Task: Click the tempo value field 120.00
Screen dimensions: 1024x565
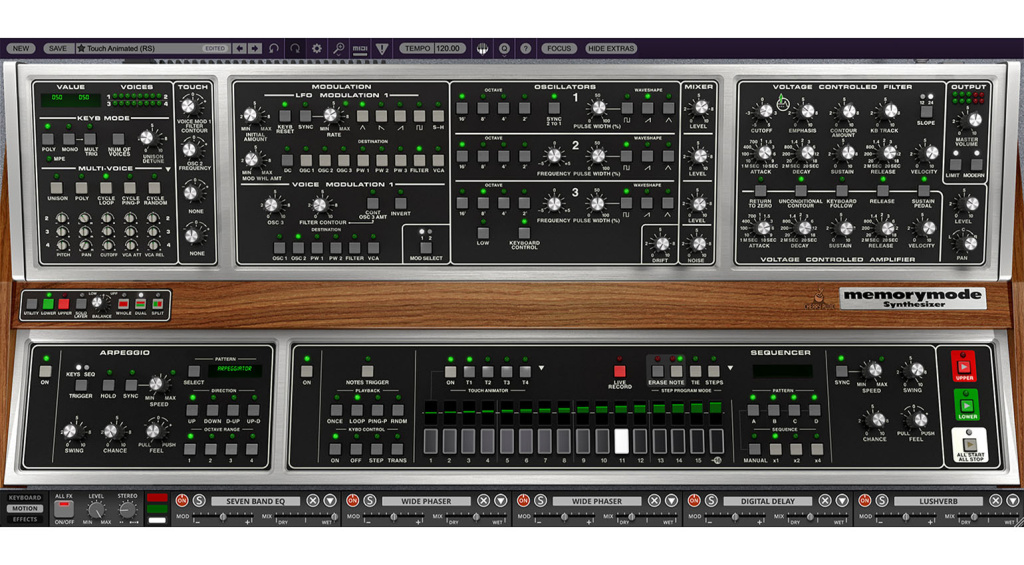Action: 449,48
